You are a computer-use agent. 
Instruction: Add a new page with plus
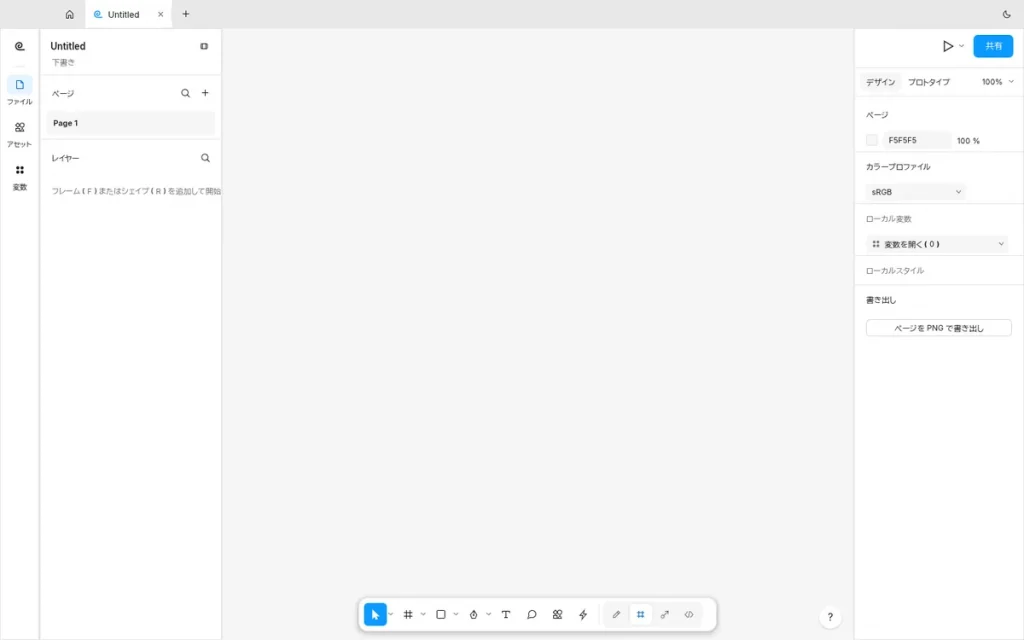pyautogui.click(x=205, y=93)
